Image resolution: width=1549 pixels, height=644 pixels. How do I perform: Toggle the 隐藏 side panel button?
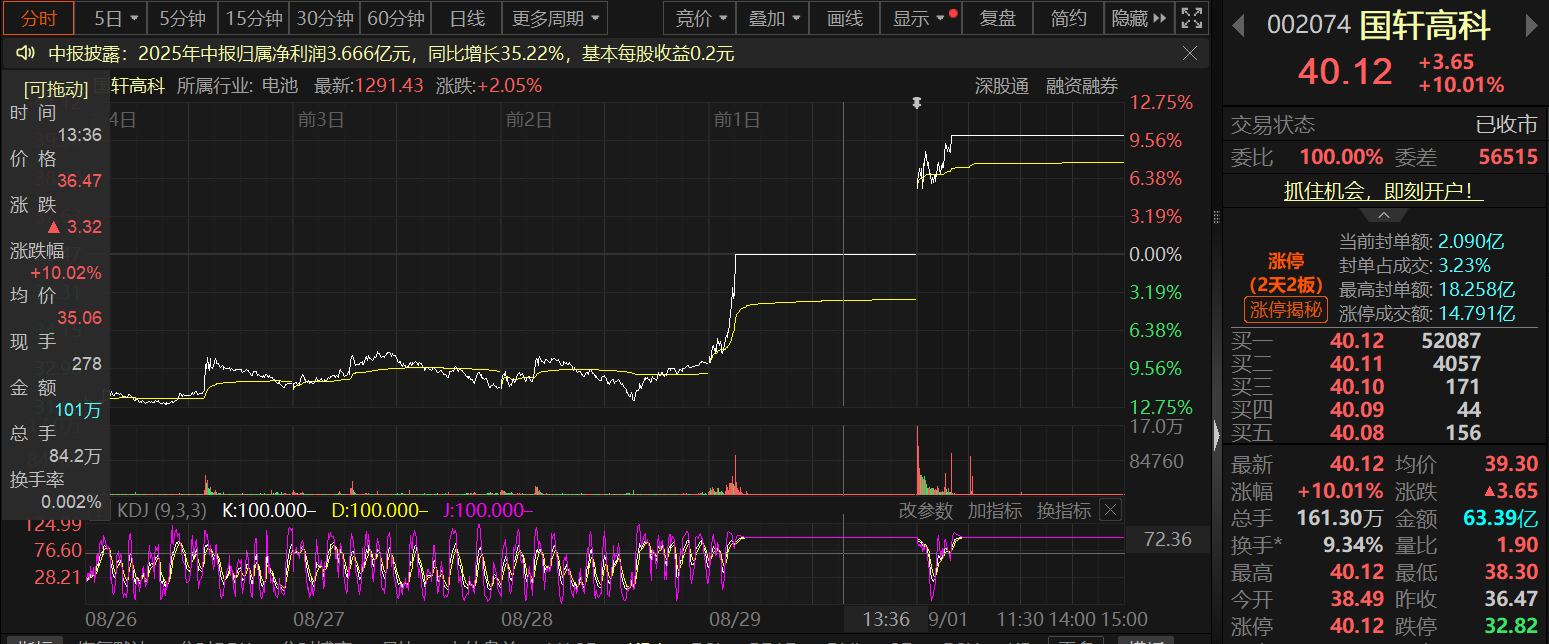click(x=1139, y=18)
